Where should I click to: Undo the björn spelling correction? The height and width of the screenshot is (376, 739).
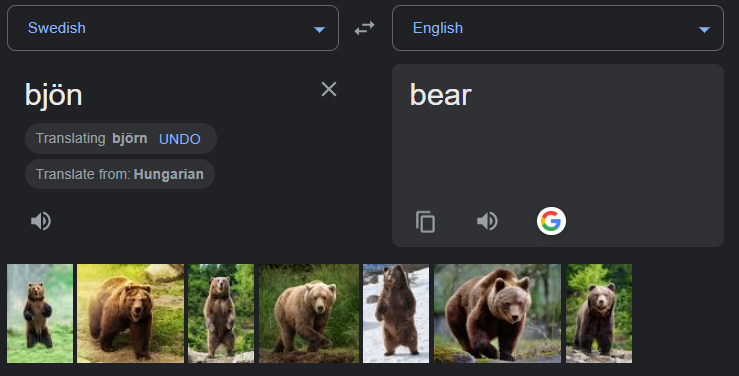coord(180,139)
